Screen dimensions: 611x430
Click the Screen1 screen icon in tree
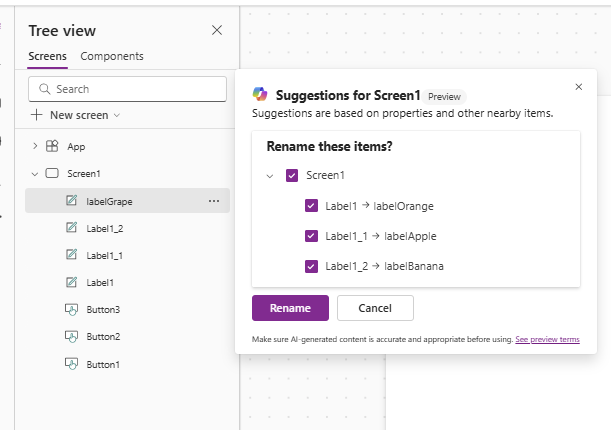(x=52, y=173)
